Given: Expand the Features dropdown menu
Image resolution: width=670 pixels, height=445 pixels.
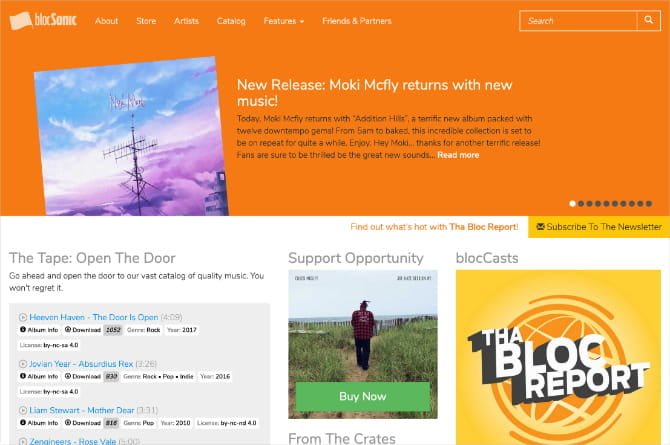Looking at the screenshot, I should click(x=284, y=21).
